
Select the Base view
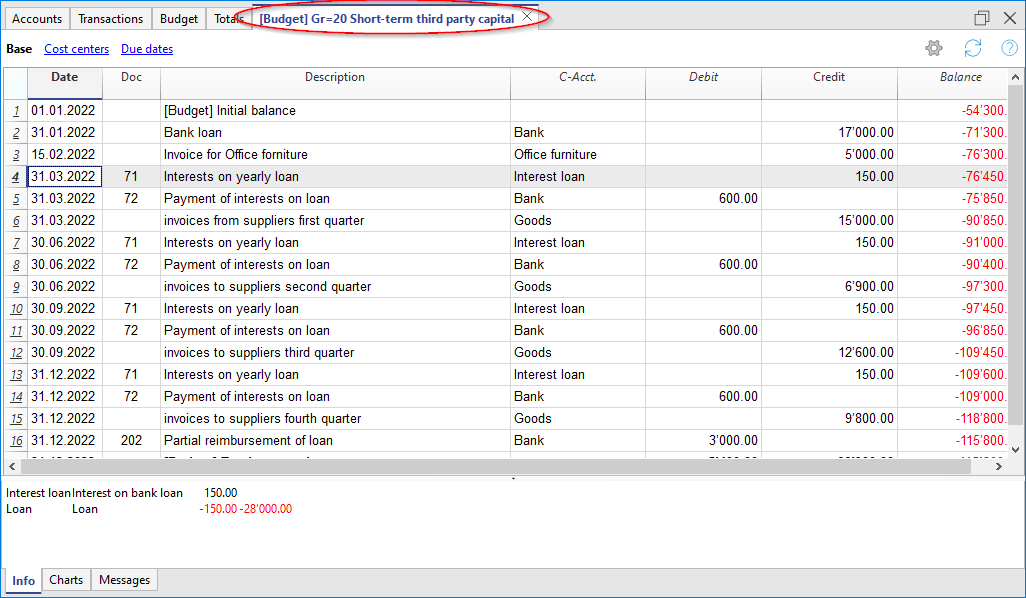click(19, 49)
